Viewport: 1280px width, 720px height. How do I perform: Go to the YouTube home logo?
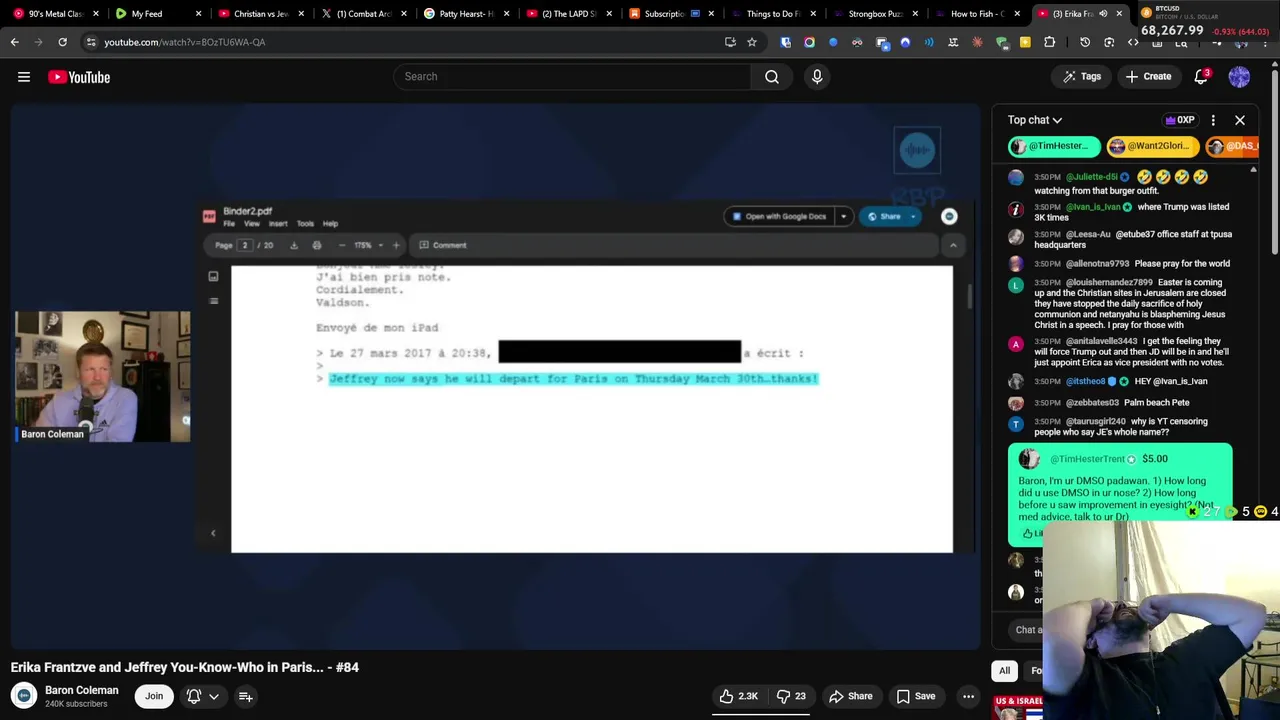pos(79,77)
